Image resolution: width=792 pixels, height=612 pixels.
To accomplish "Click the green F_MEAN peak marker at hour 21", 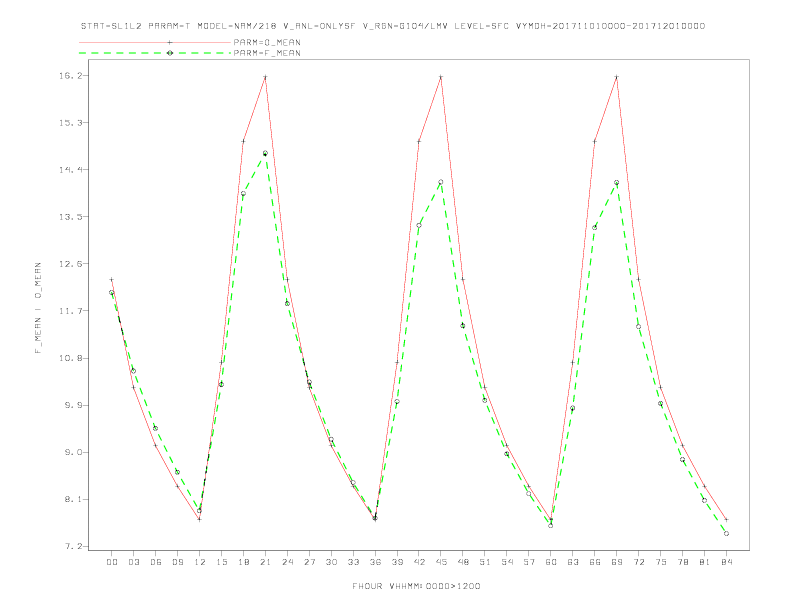I will tap(265, 153).
